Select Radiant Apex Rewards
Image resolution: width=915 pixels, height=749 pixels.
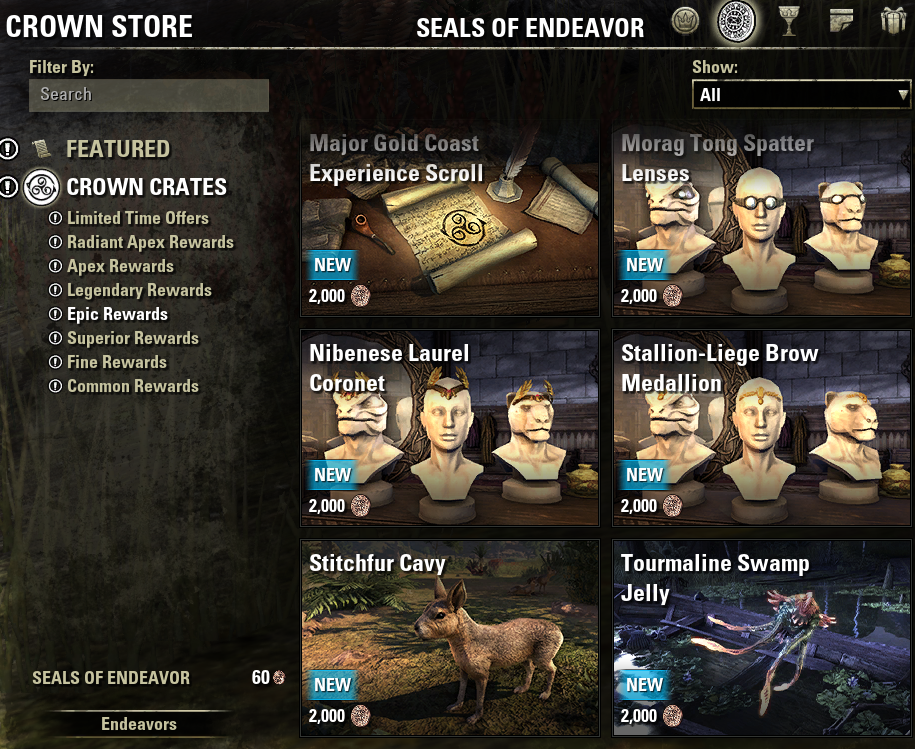tap(150, 242)
